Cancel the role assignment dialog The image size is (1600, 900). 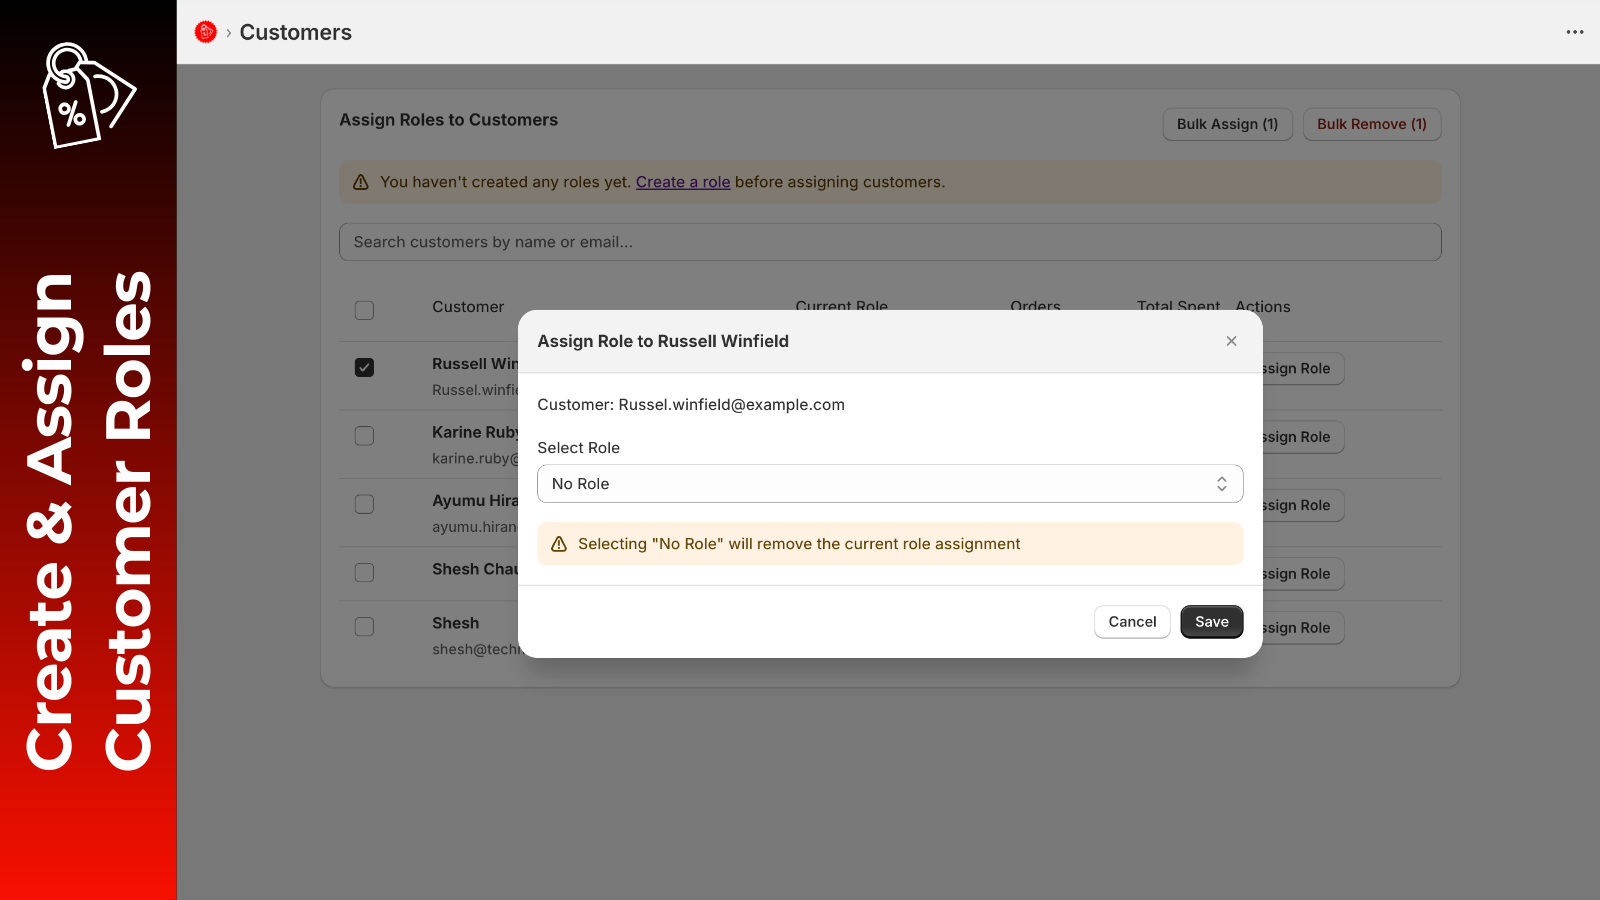tap(1132, 622)
